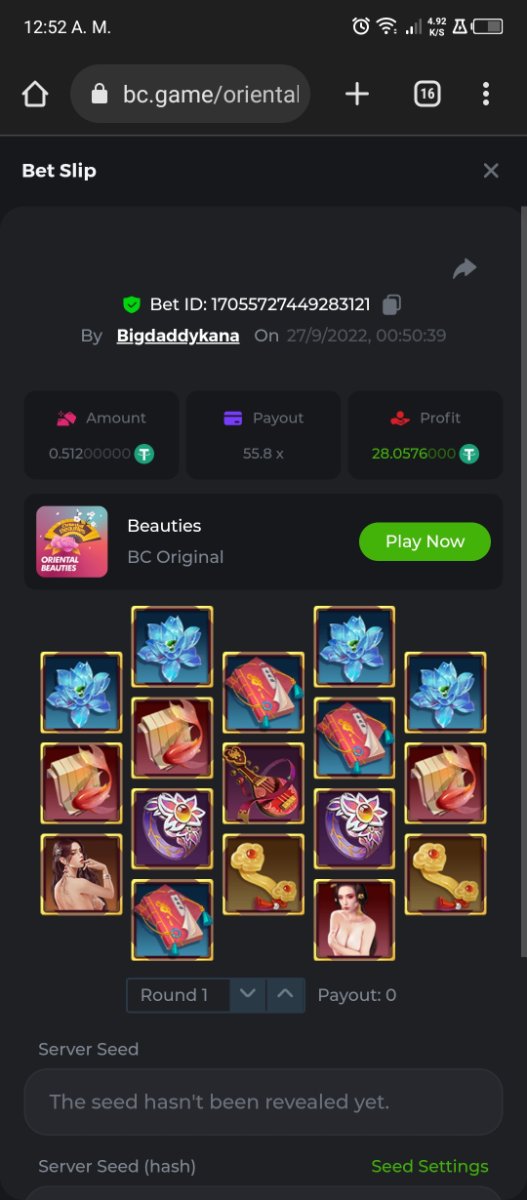Open a new browser tab with plus icon
This screenshot has width=527, height=1200.
click(x=357, y=94)
